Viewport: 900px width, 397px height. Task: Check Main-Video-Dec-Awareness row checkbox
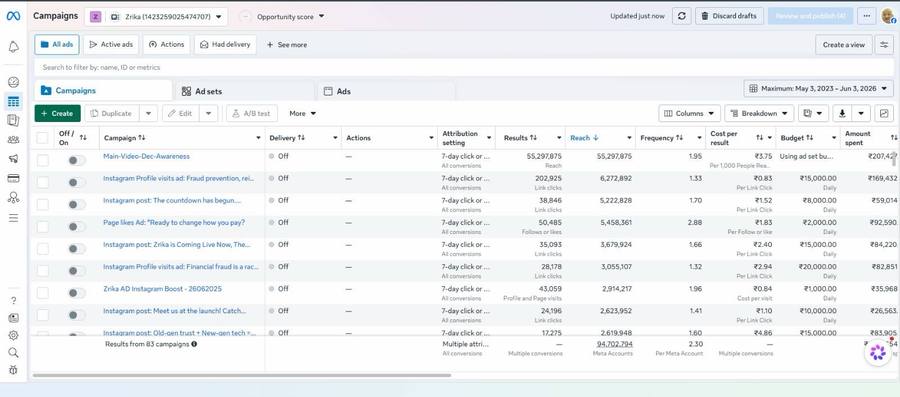click(42, 161)
